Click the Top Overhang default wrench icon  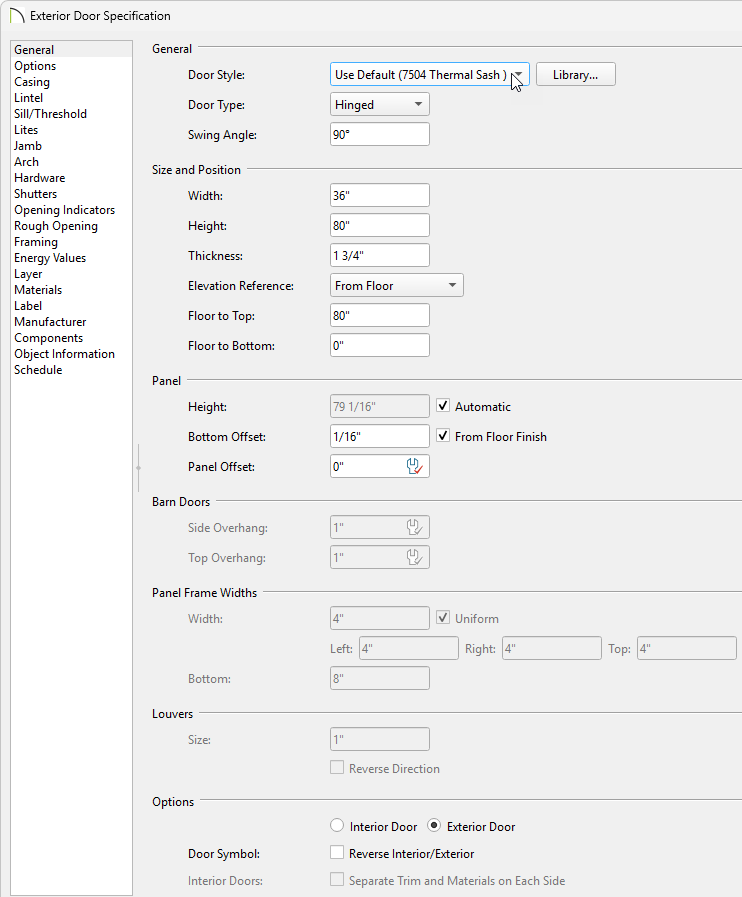415,557
